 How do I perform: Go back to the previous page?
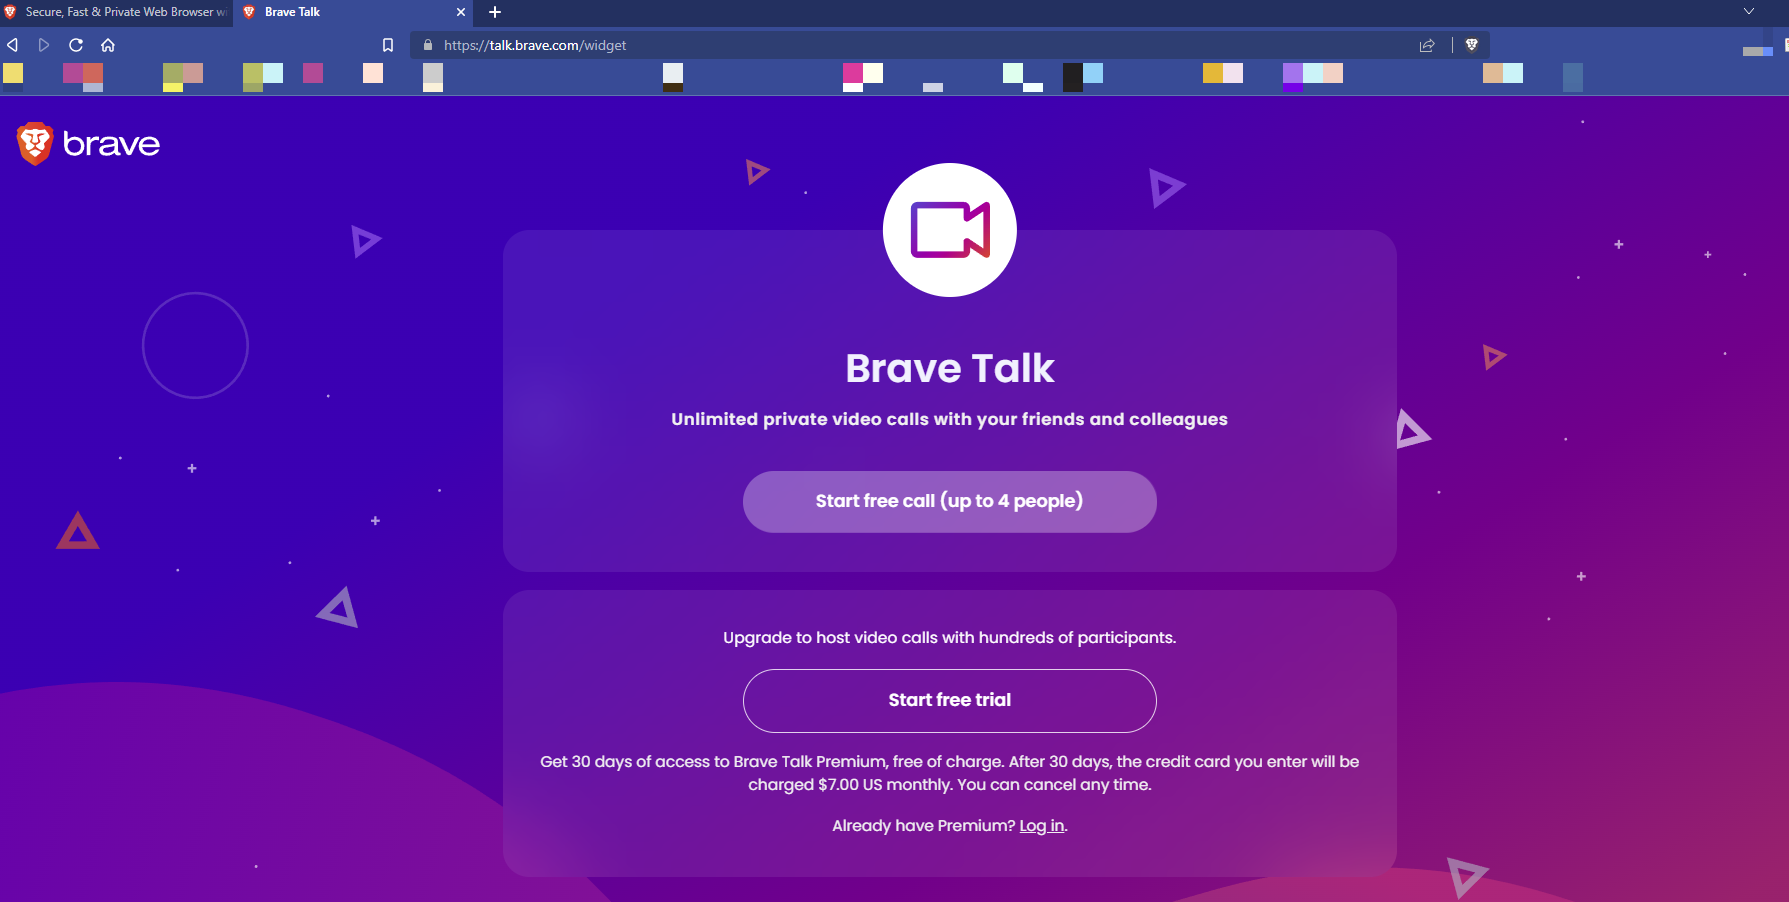coord(13,45)
